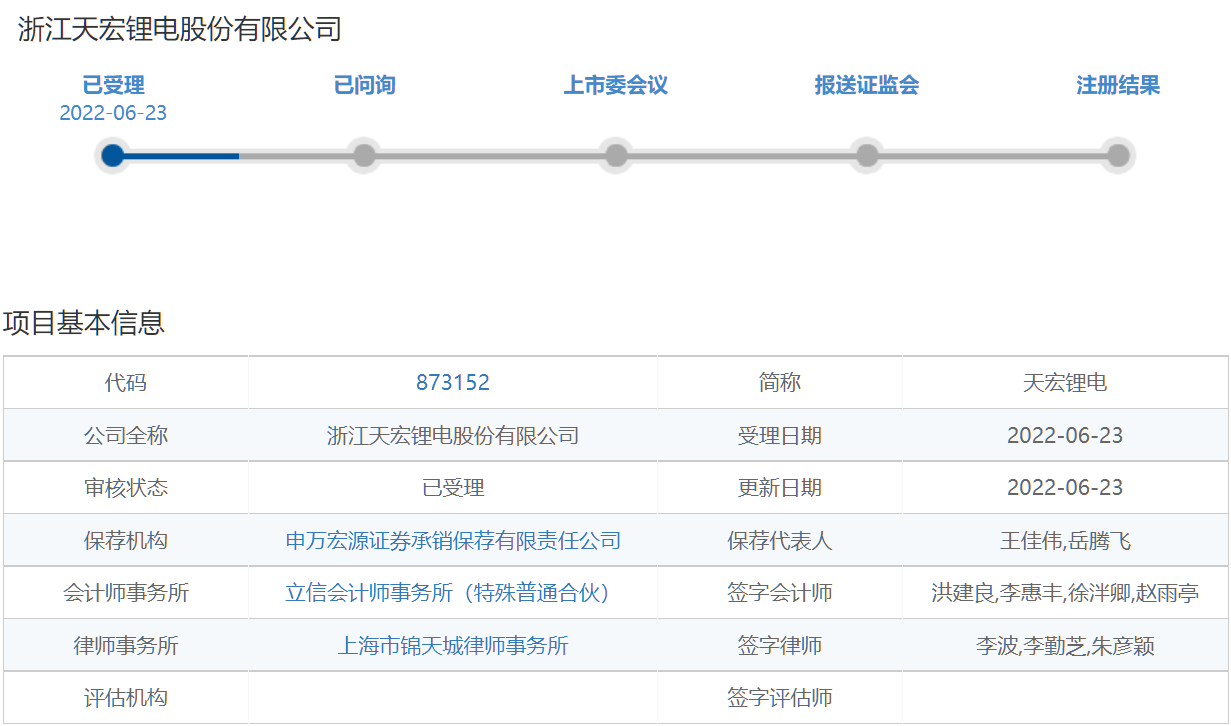Click the 更新日期 label cell
This screenshot has height=726, width=1231.
click(x=780, y=488)
